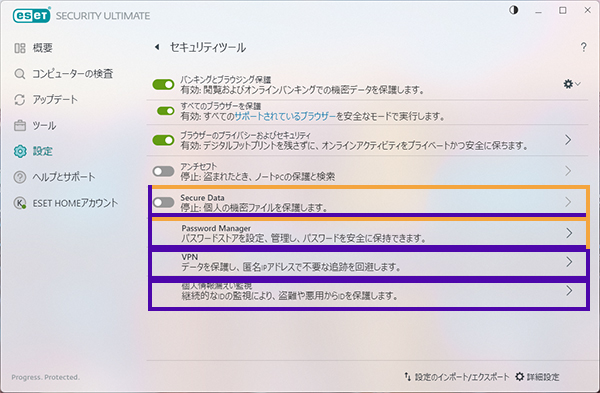Switch on the Secure Data toggle
The height and width of the screenshot is (393, 600).
(163, 202)
